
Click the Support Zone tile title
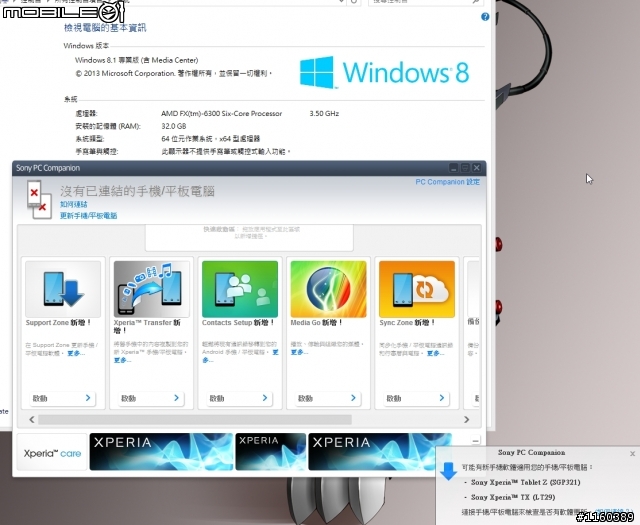coord(58,323)
